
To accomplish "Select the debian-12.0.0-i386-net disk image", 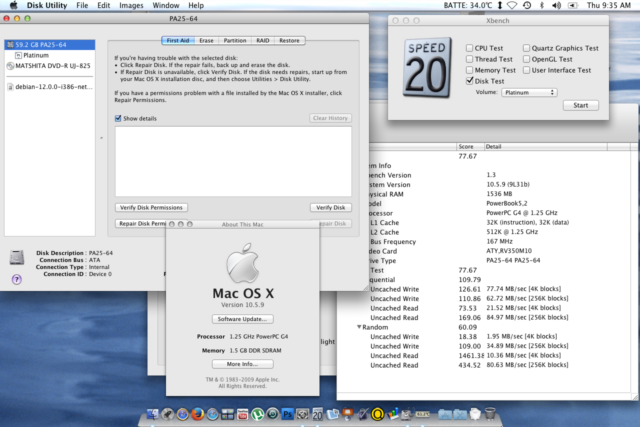I will tap(50, 87).
